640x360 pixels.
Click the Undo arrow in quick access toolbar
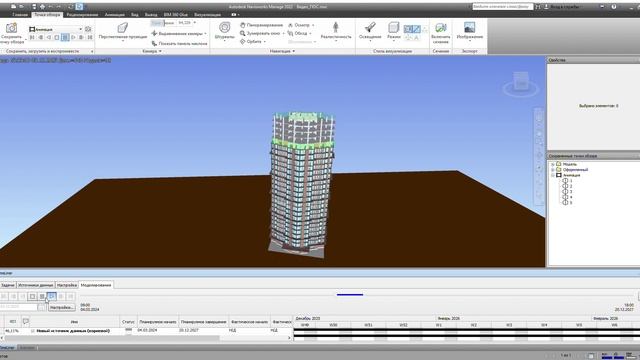point(51,7)
